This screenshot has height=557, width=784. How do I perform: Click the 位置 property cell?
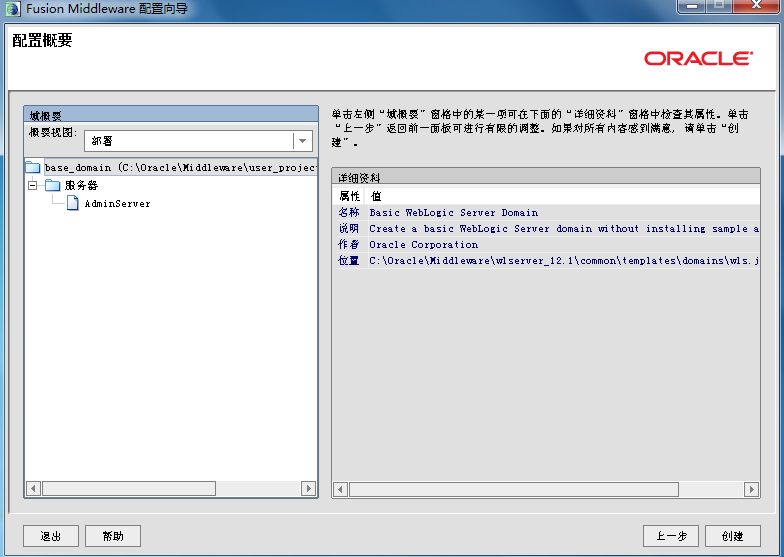[x=349, y=260]
